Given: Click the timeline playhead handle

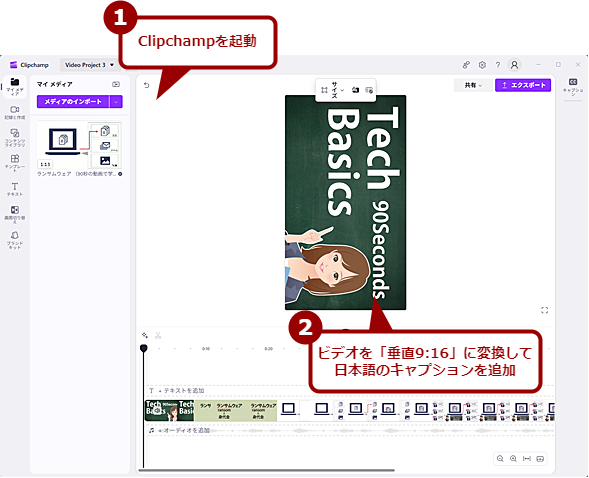Looking at the screenshot, I should tap(143, 348).
